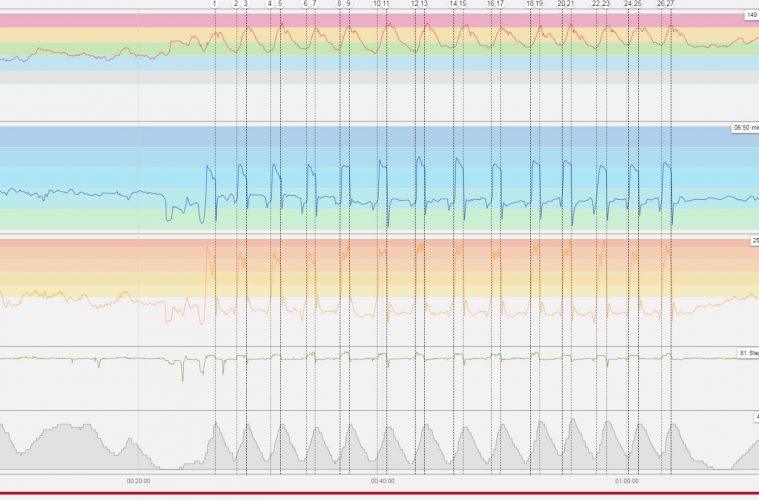
Task: Select lap marker 6
Action: click(x=306, y=4)
